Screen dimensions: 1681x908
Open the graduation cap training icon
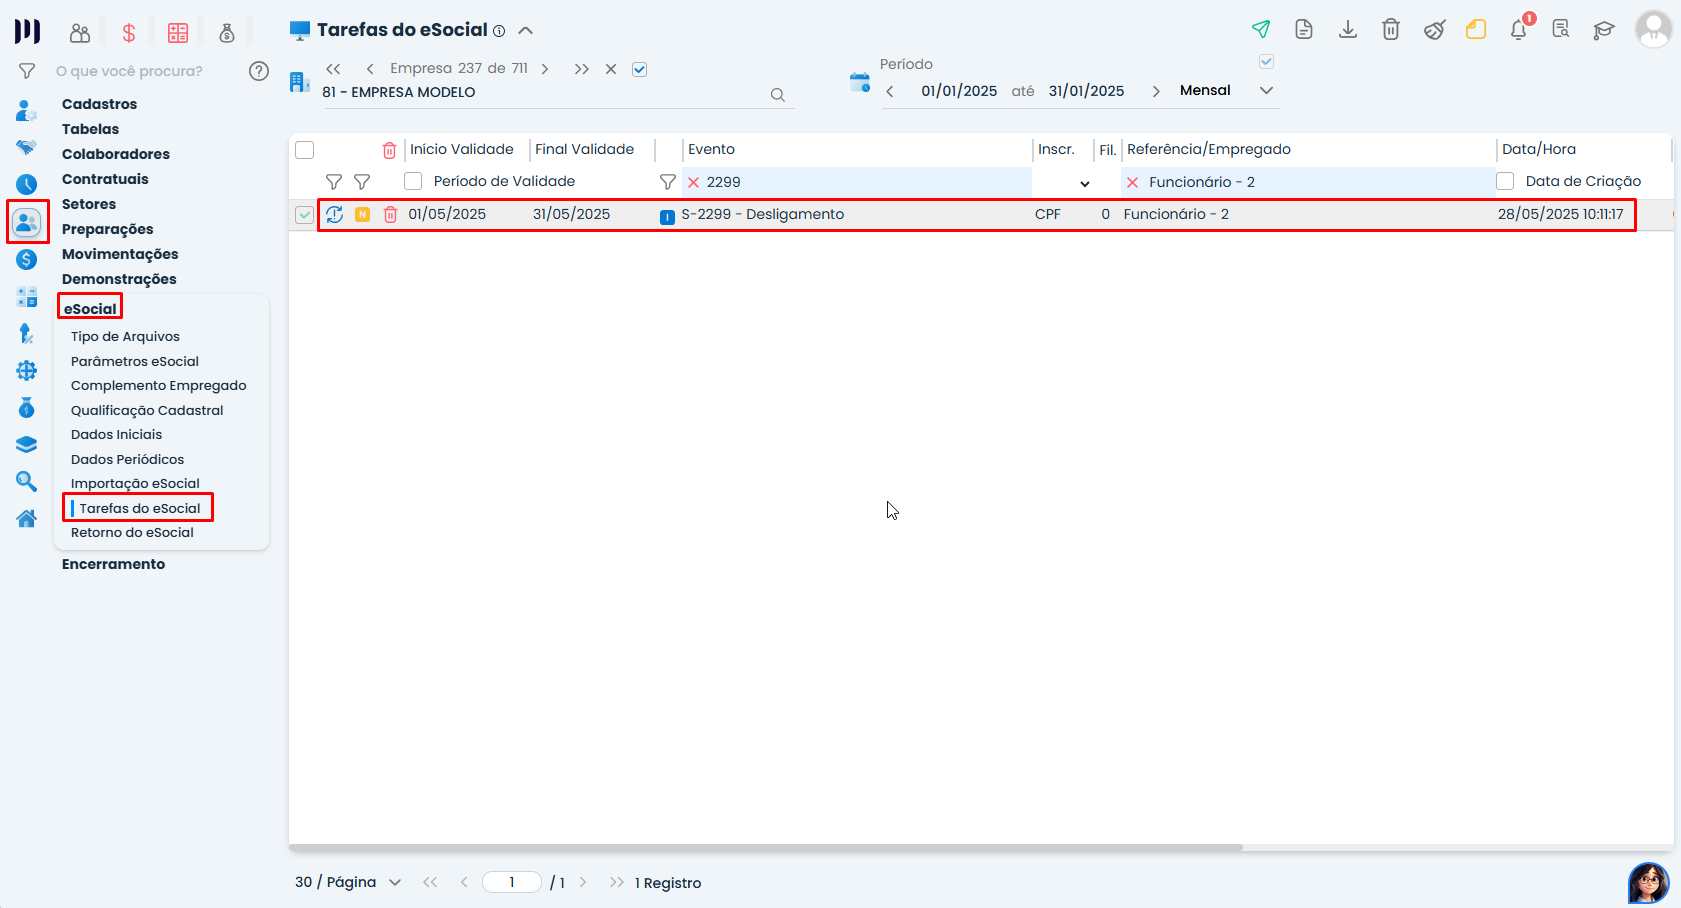(1604, 30)
